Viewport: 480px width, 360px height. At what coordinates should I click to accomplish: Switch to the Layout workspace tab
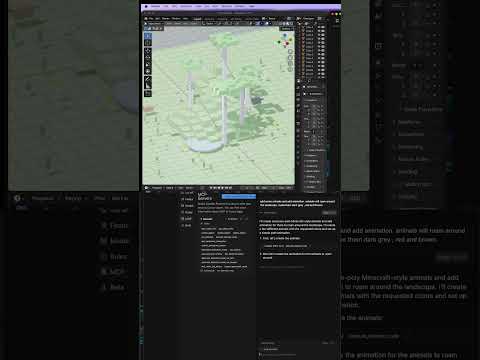[197, 19]
